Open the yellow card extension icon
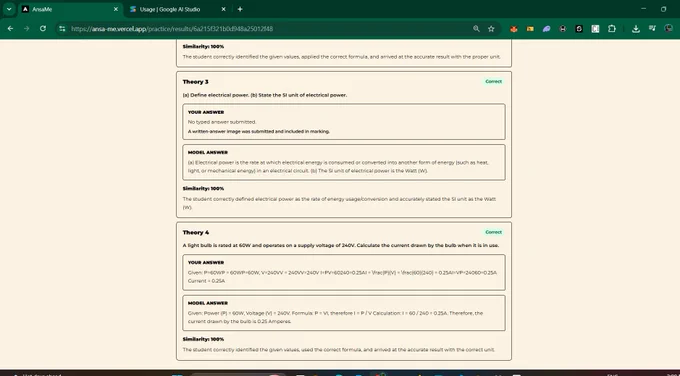The width and height of the screenshot is (680, 376). click(x=530, y=29)
